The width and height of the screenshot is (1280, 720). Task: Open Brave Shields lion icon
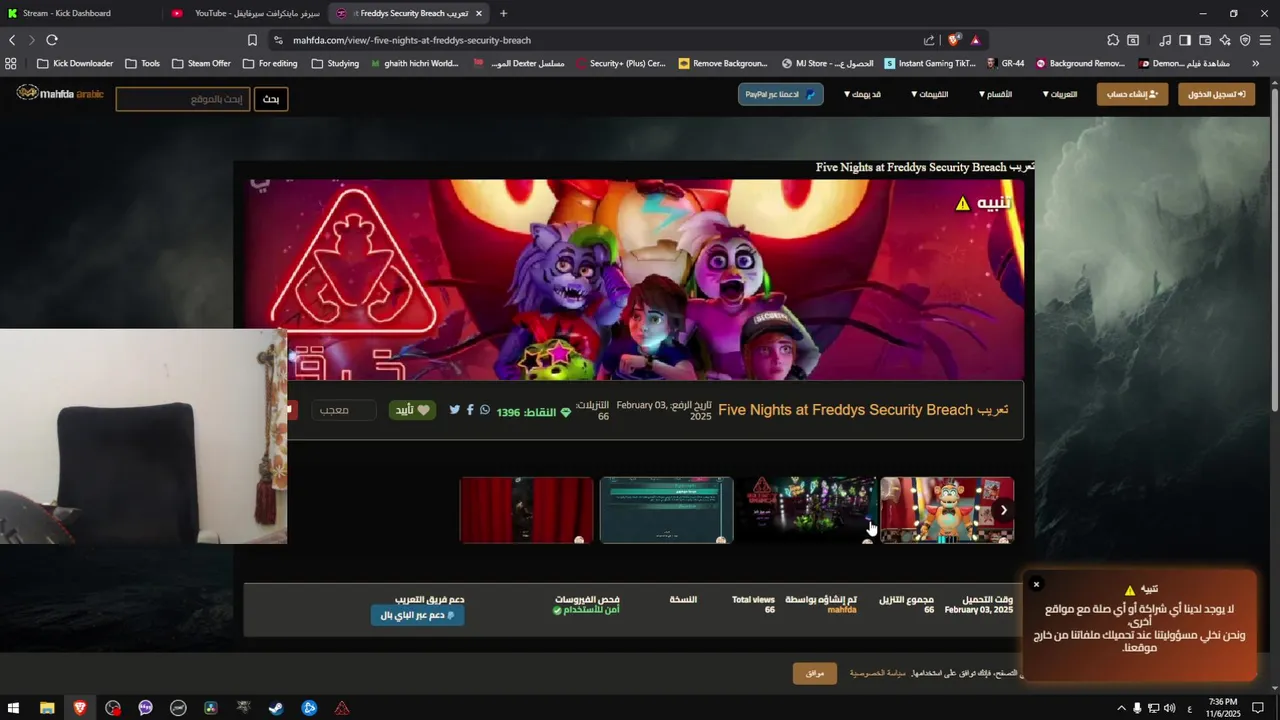pos(954,40)
